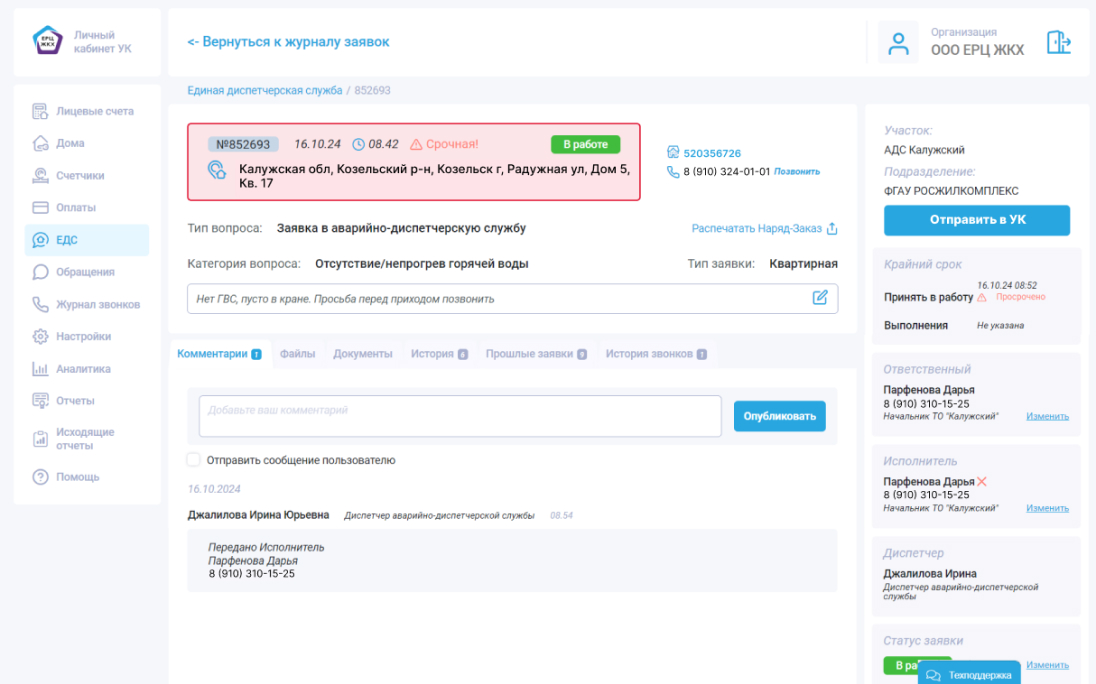Click the Отправить в УК button
The width and height of the screenshot is (1096, 684).
point(976,220)
